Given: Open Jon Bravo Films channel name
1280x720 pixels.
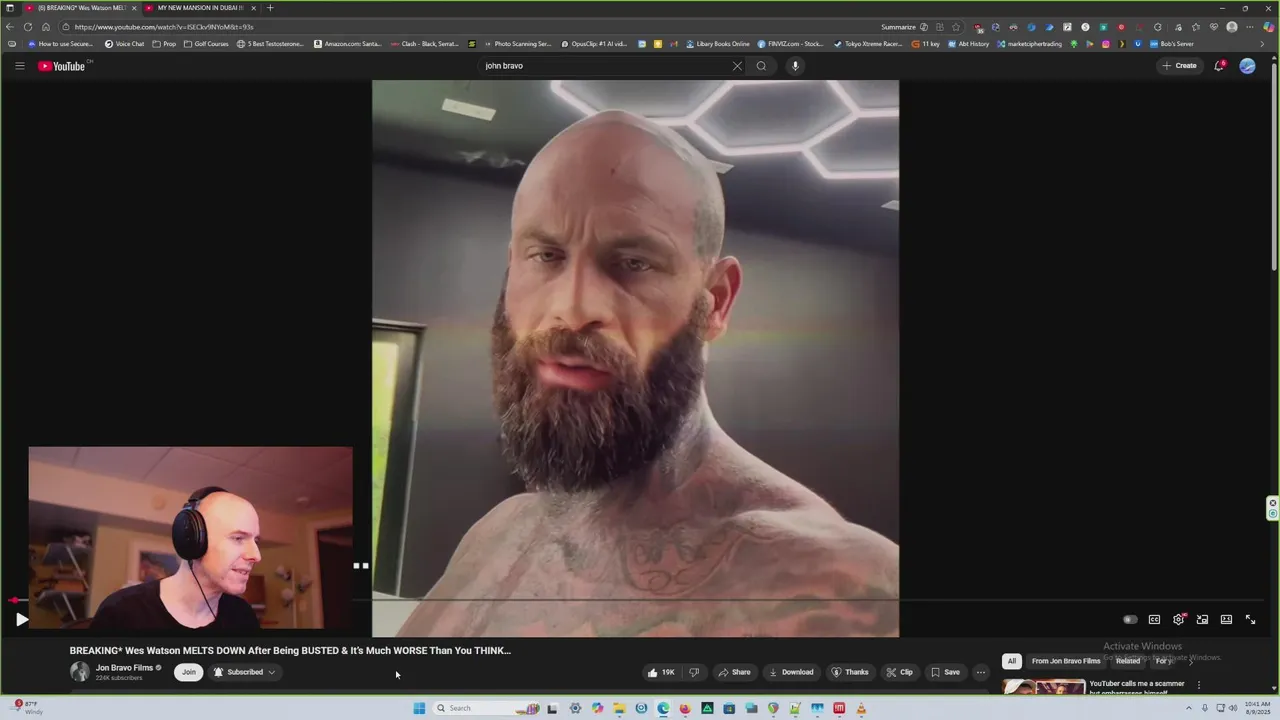Looking at the screenshot, I should tap(124, 668).
